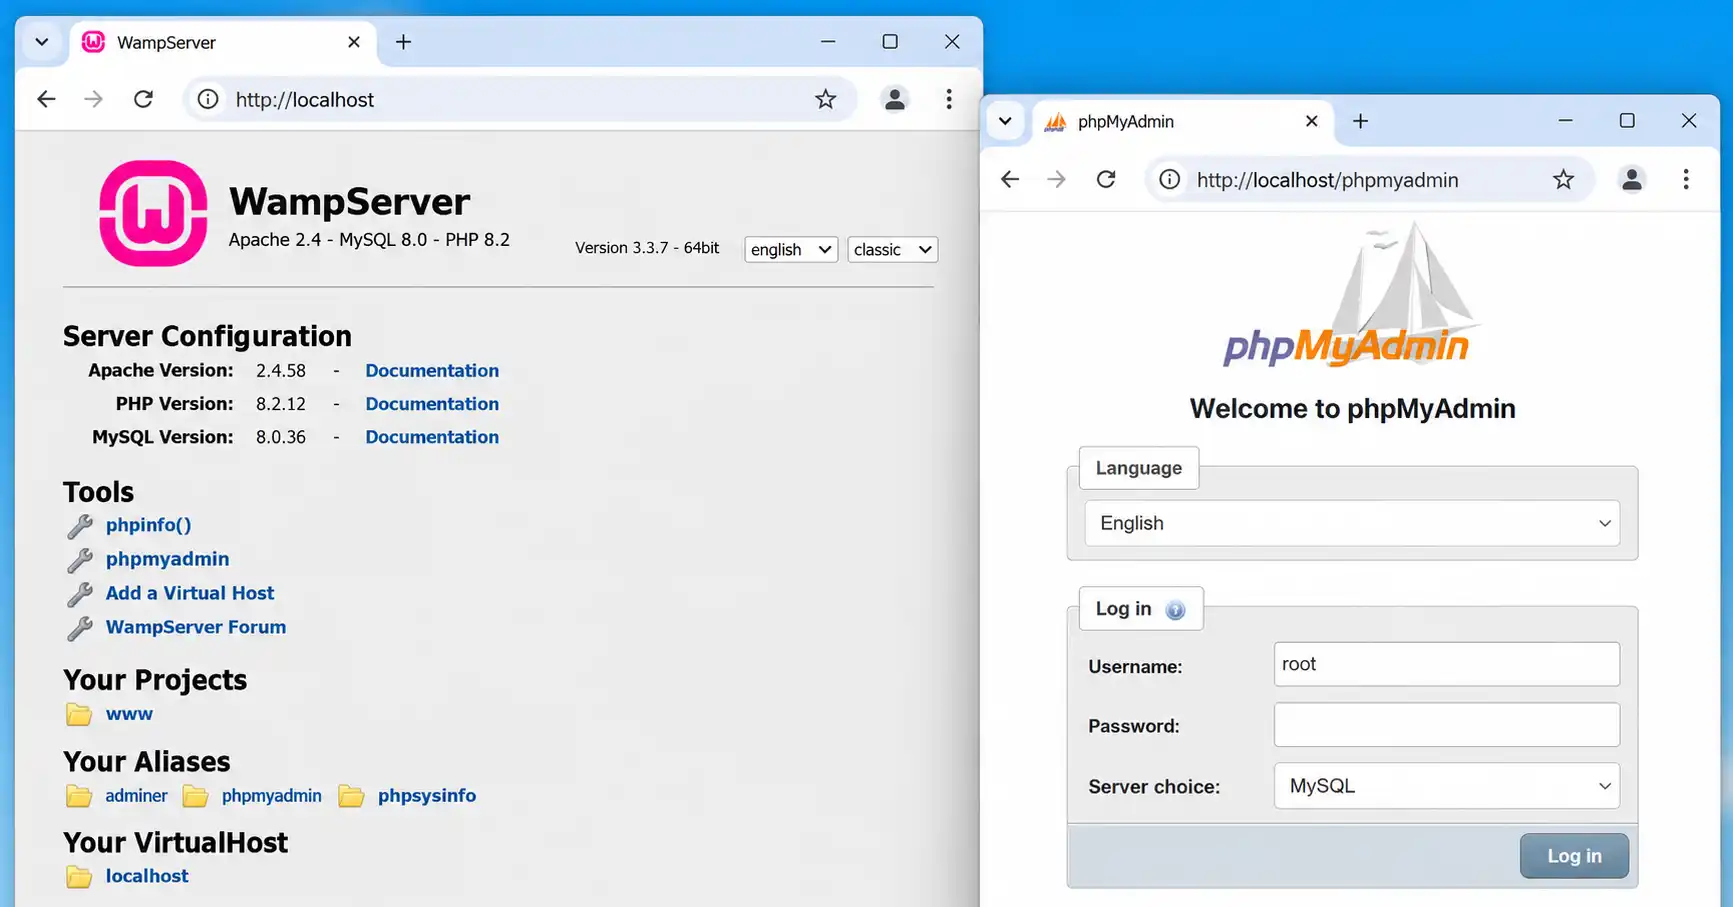The image size is (1733, 907).
Task: Open tab search chevron in WampServer window
Action: point(42,42)
